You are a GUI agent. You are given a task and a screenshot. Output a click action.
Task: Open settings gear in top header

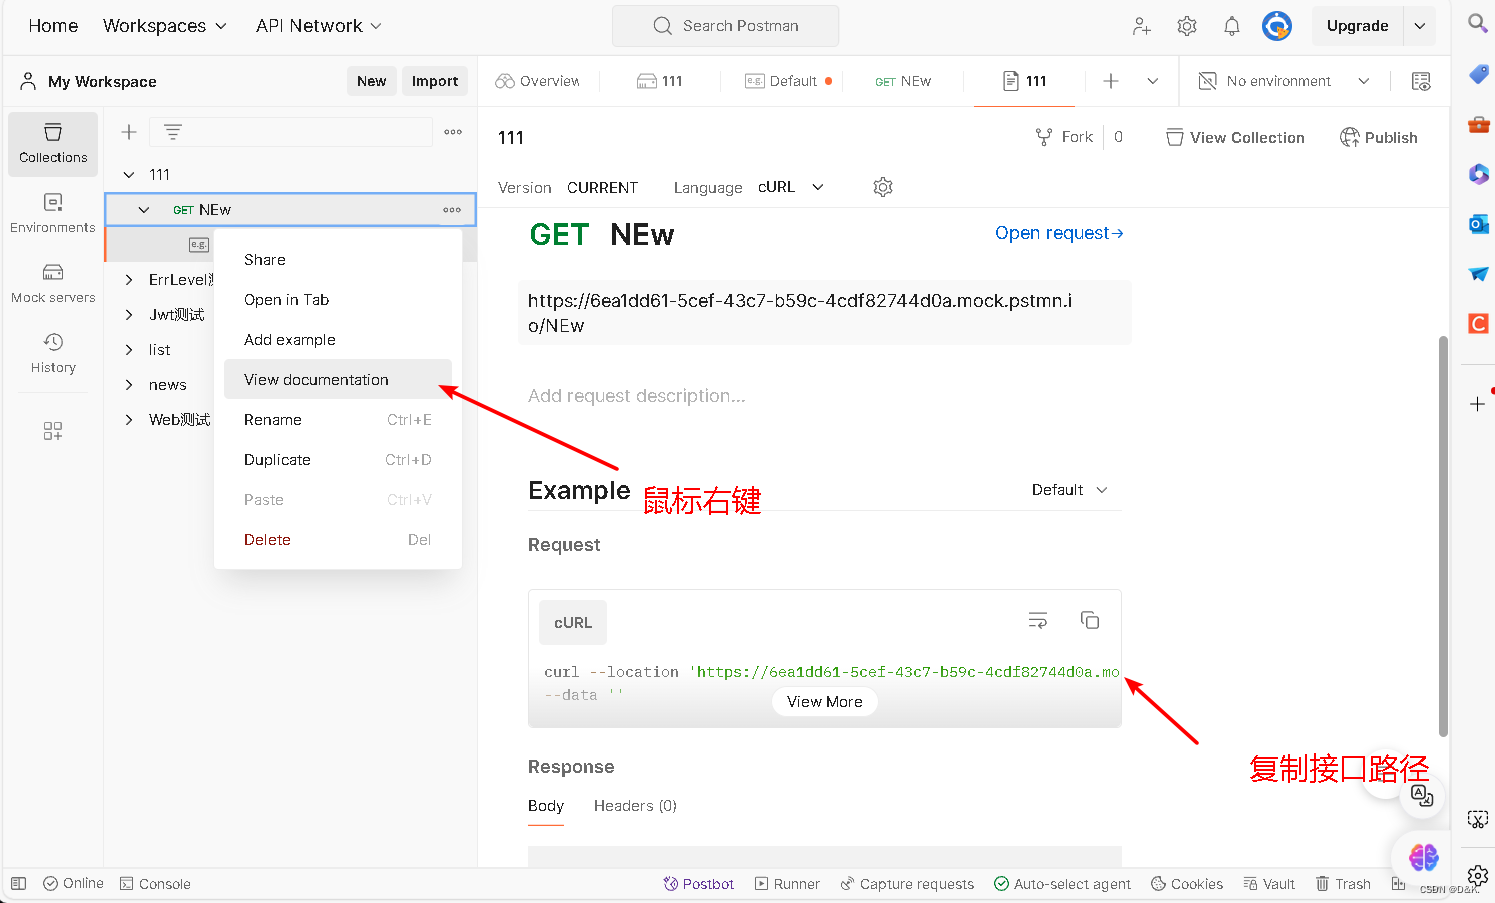tap(1187, 26)
